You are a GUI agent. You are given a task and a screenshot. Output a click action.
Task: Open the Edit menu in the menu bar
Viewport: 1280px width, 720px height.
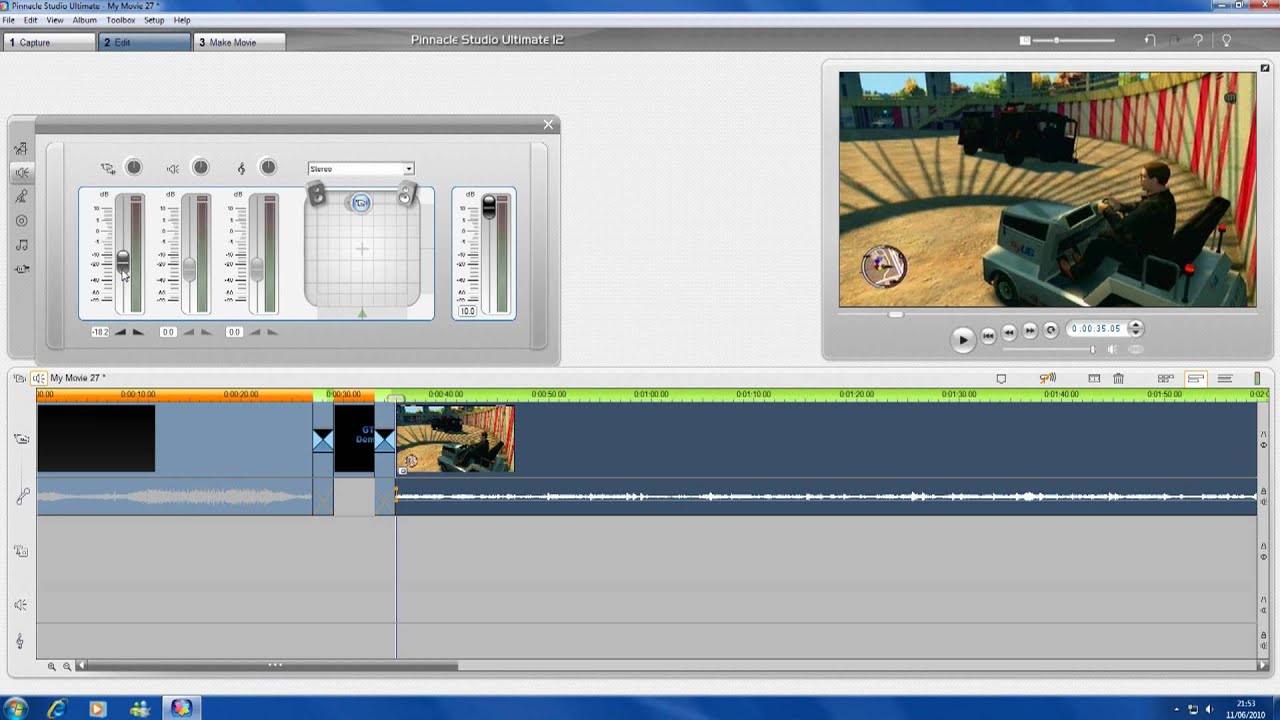[31, 20]
